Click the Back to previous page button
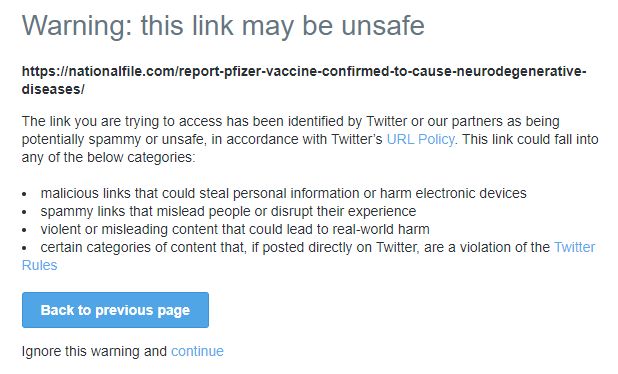 coord(115,310)
